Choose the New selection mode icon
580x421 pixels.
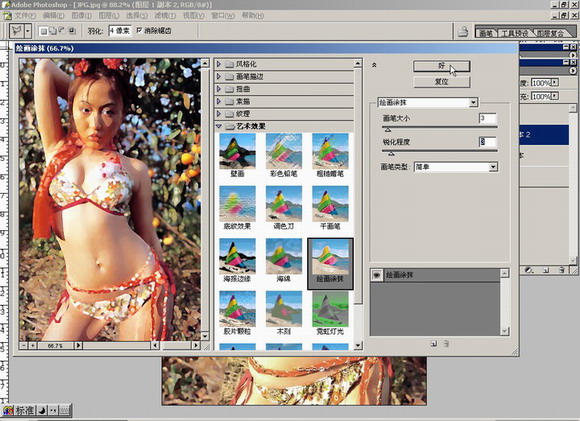pyautogui.click(x=44, y=31)
